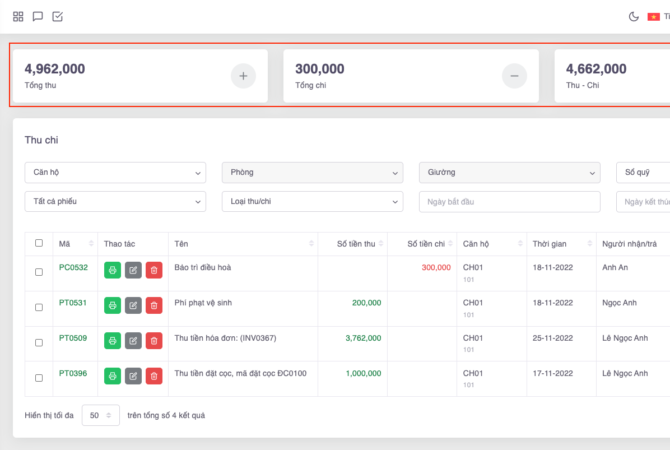Open the Loại thu/chi dropdown

(311, 201)
